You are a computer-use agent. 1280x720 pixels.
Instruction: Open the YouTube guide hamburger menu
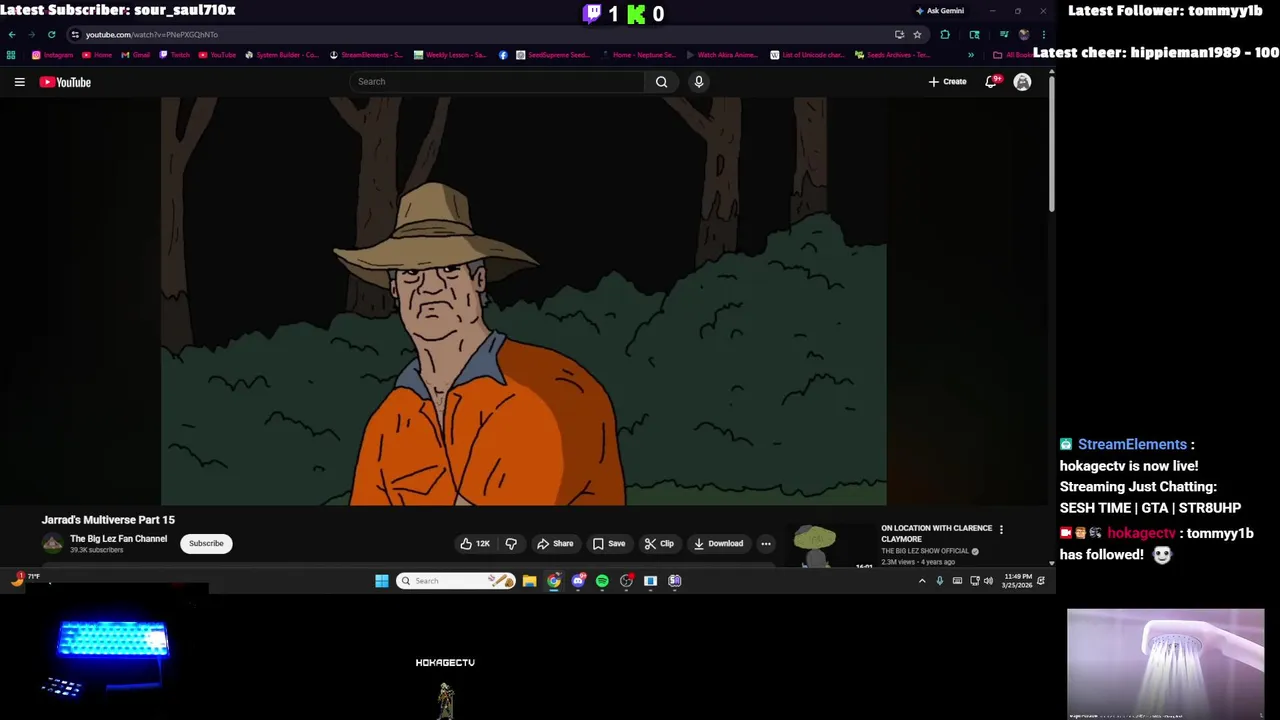click(x=19, y=82)
